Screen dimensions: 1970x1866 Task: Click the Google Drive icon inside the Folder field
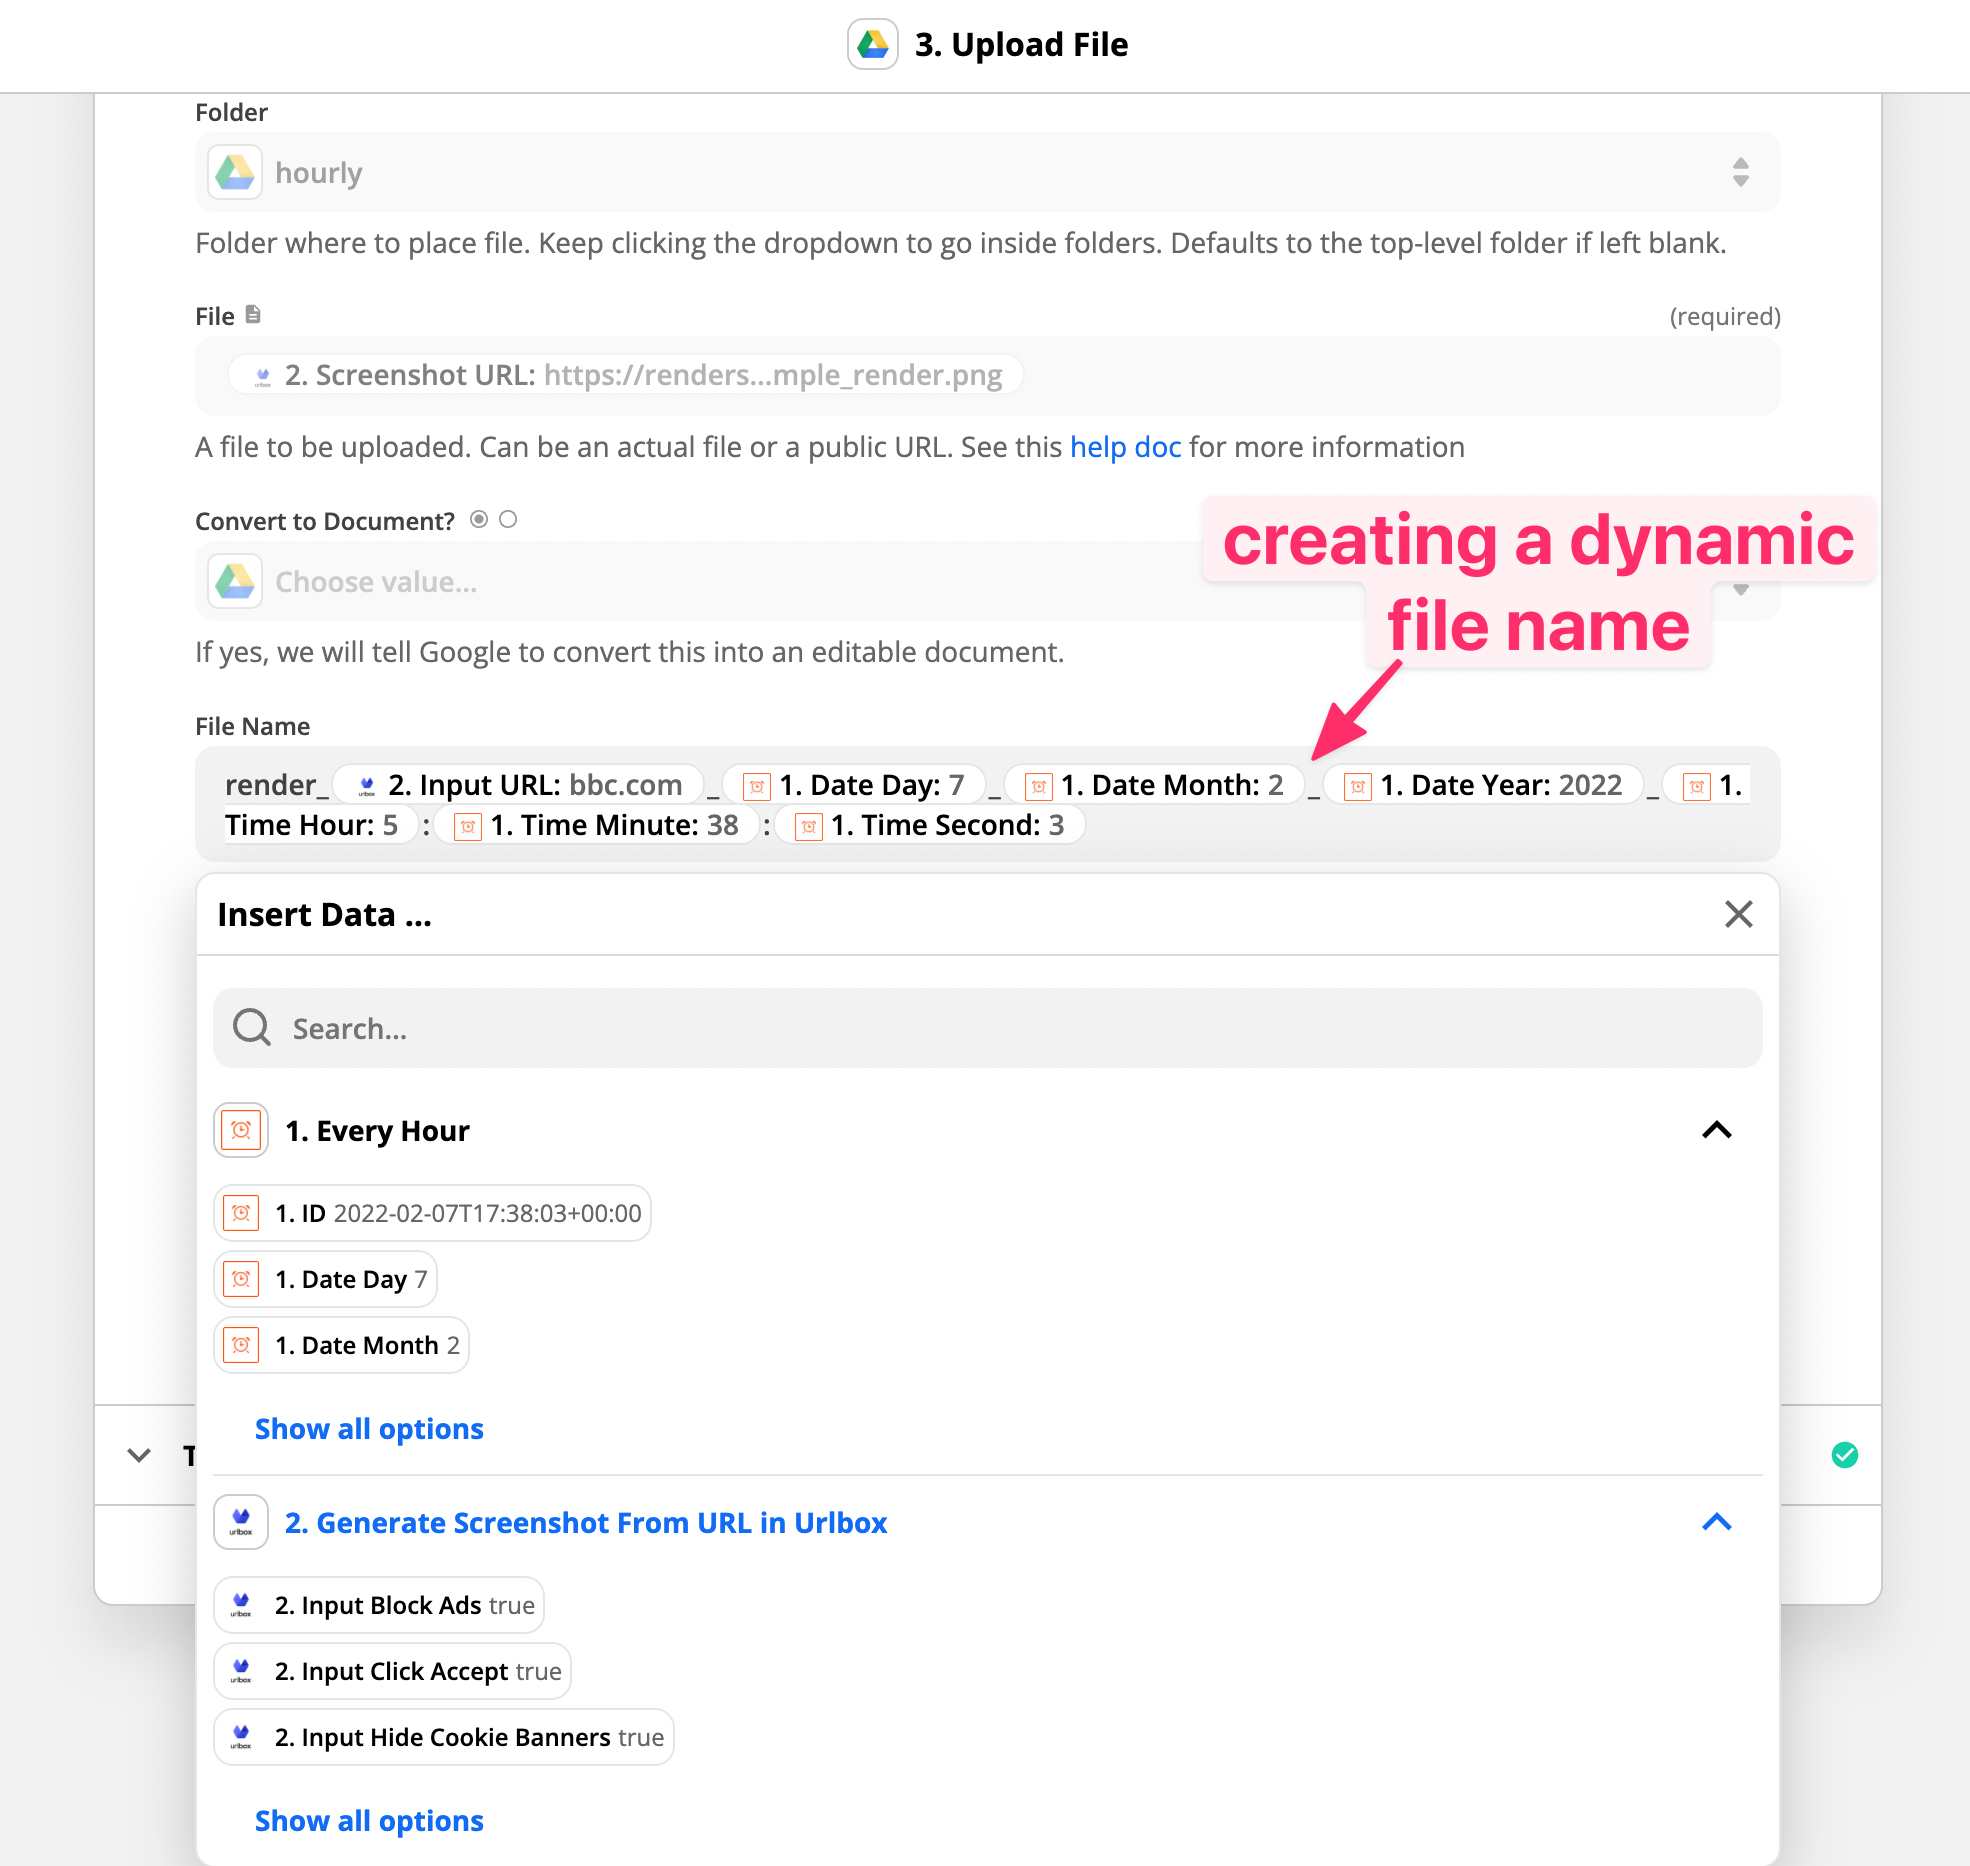pyautogui.click(x=234, y=172)
